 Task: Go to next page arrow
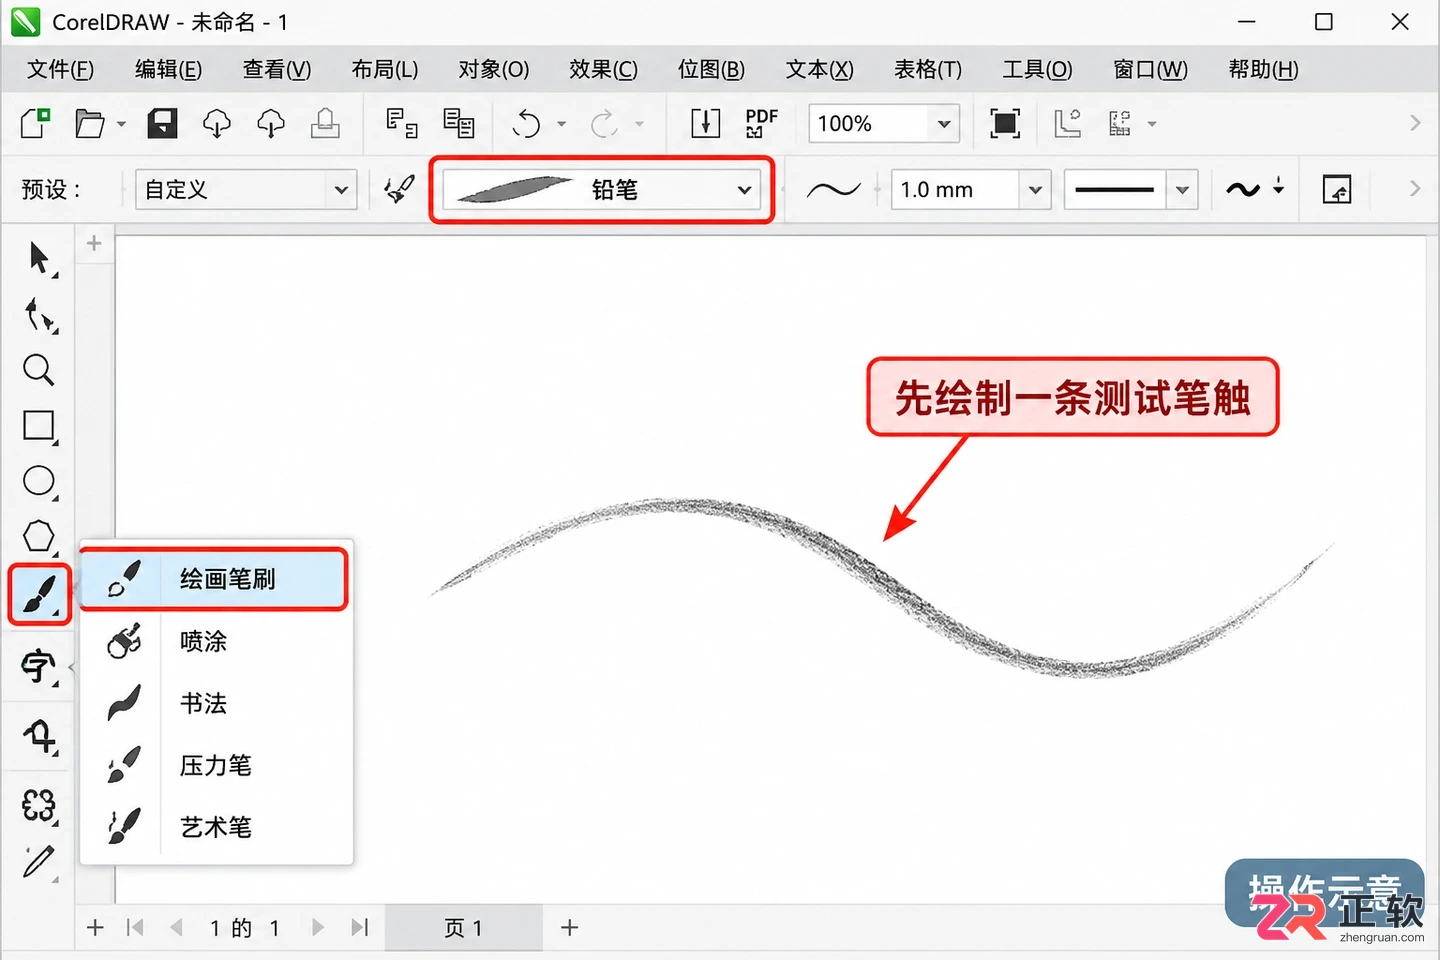(x=318, y=928)
